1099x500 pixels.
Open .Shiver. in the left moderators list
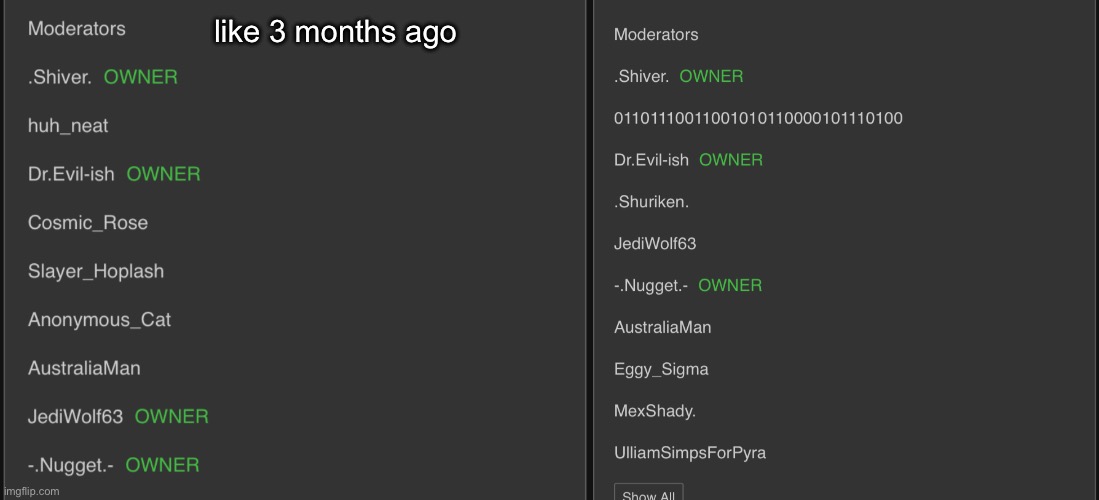pos(60,77)
